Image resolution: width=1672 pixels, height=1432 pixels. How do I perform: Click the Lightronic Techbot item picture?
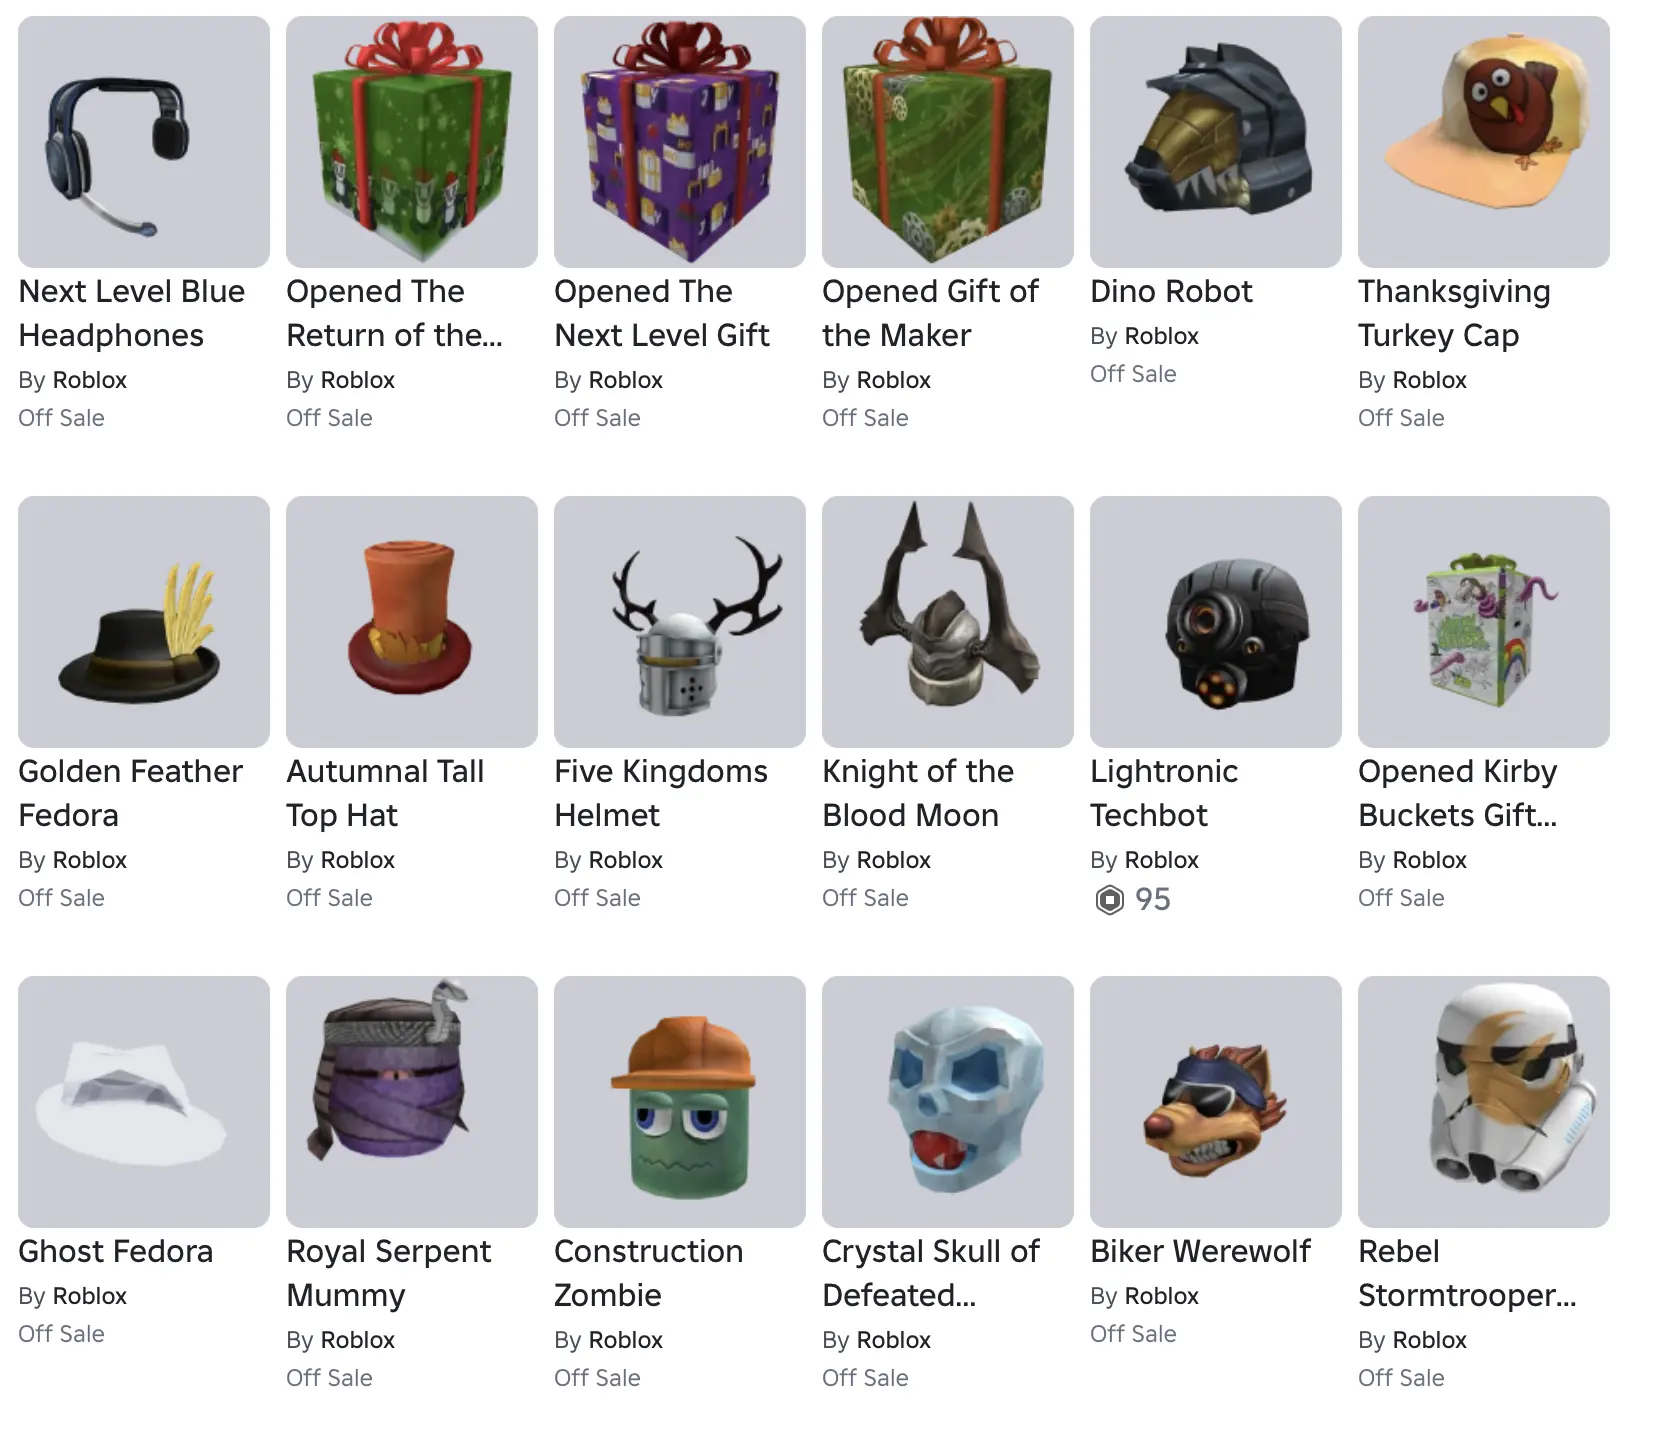point(1216,622)
